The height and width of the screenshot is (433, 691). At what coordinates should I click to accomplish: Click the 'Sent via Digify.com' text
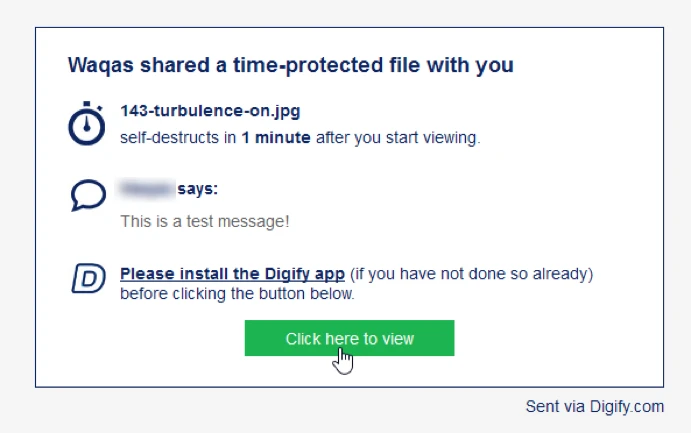594,407
